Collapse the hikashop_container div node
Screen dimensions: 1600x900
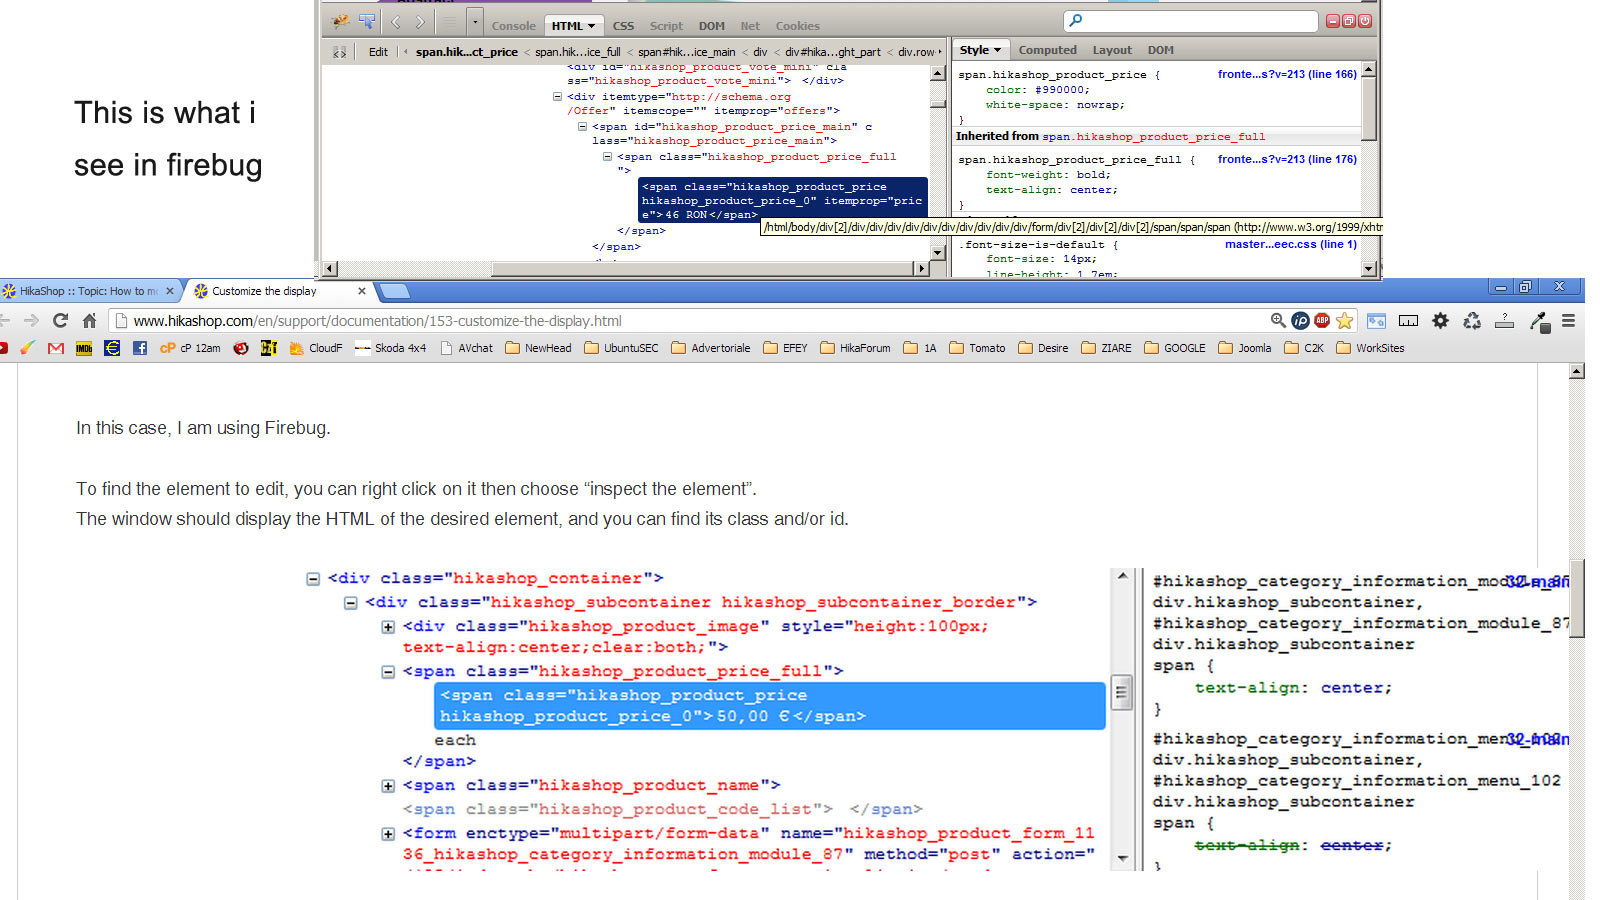[x=313, y=579]
